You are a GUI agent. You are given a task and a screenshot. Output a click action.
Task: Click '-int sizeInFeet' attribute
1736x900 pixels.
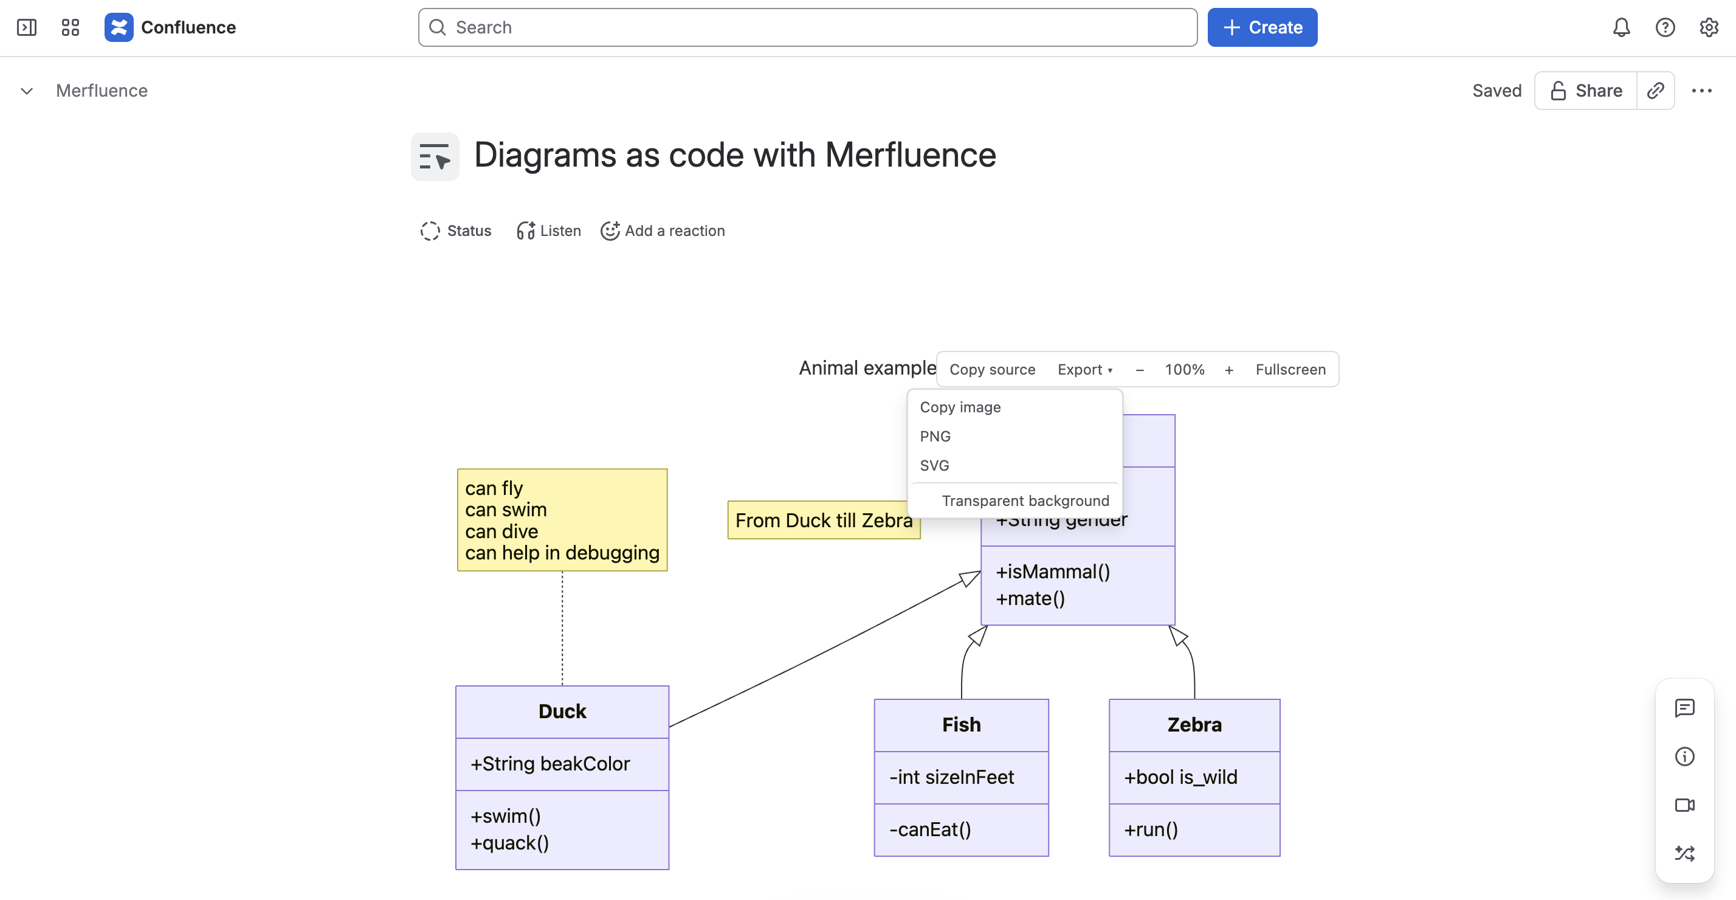(x=951, y=777)
